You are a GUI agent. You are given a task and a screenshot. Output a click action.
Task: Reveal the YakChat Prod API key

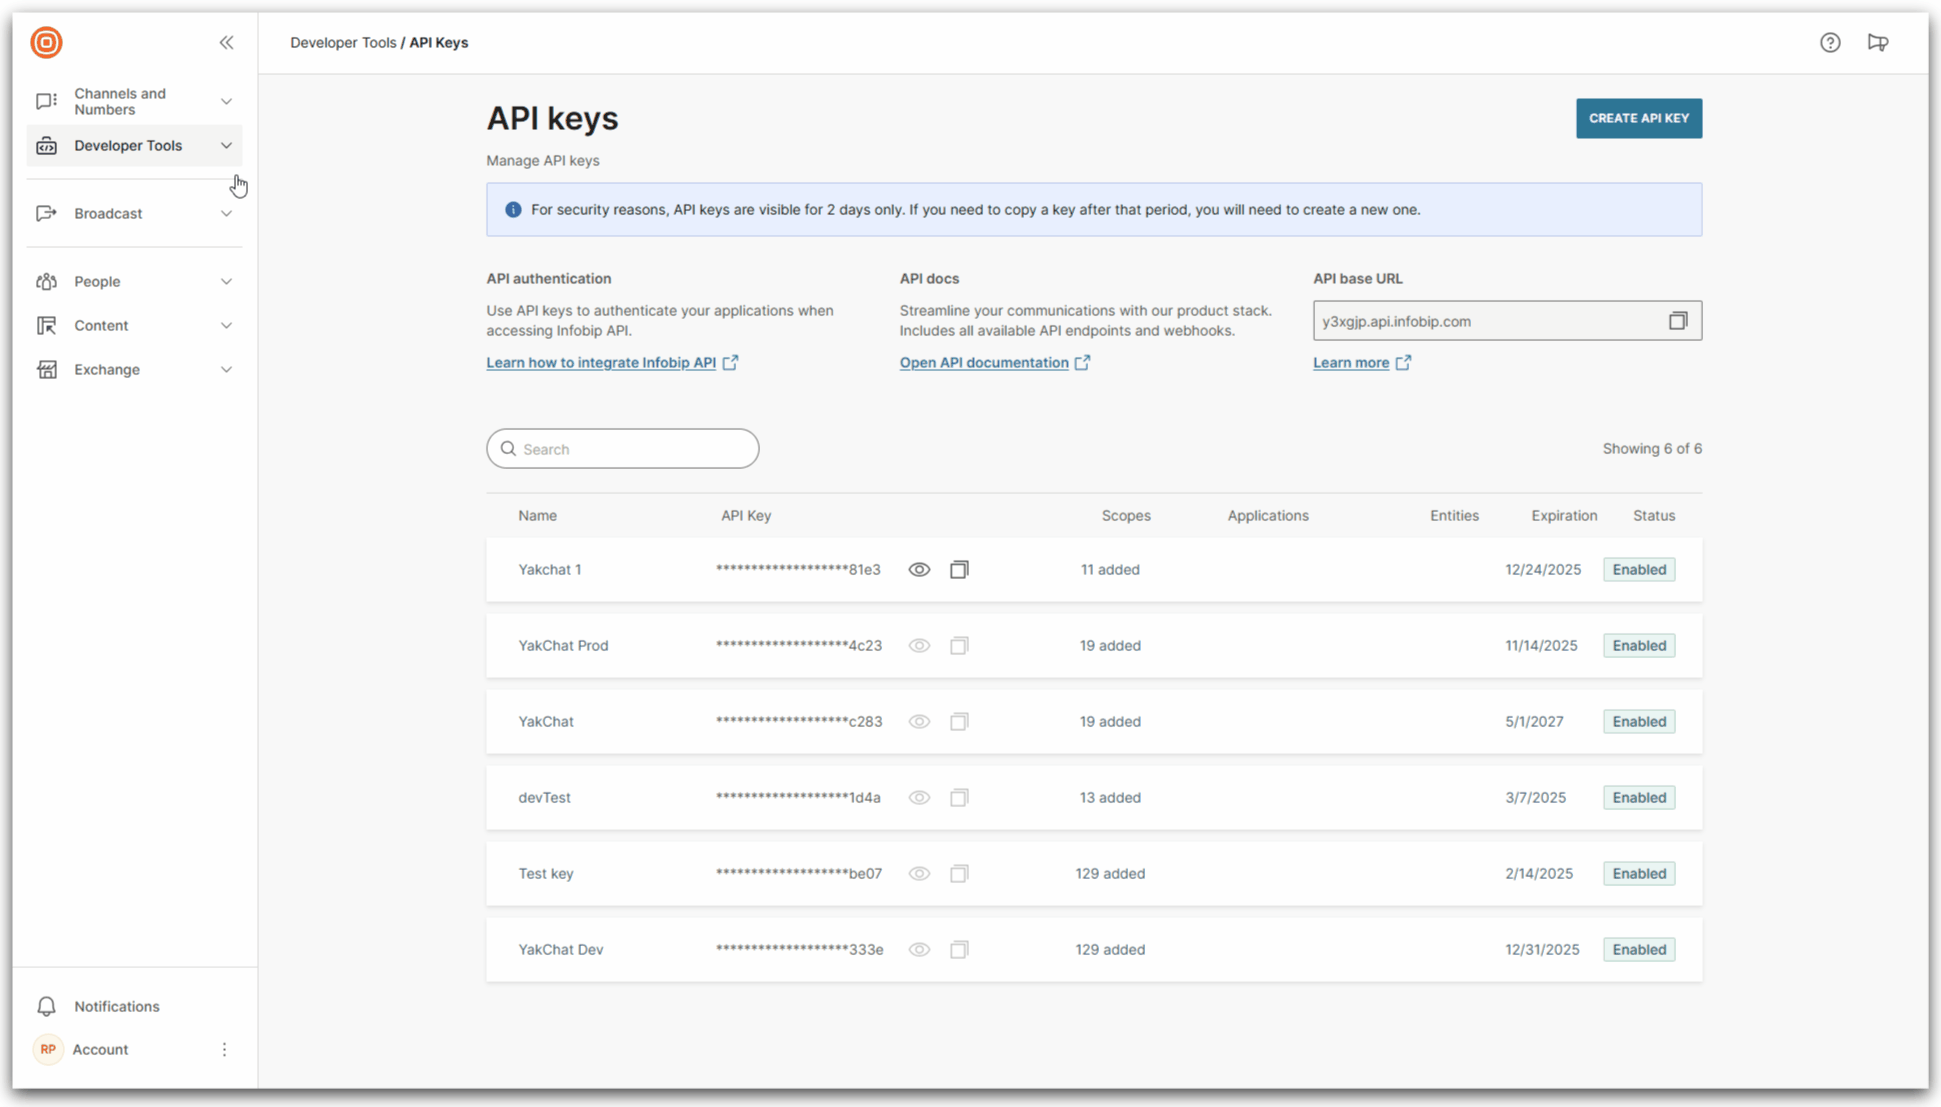click(919, 645)
